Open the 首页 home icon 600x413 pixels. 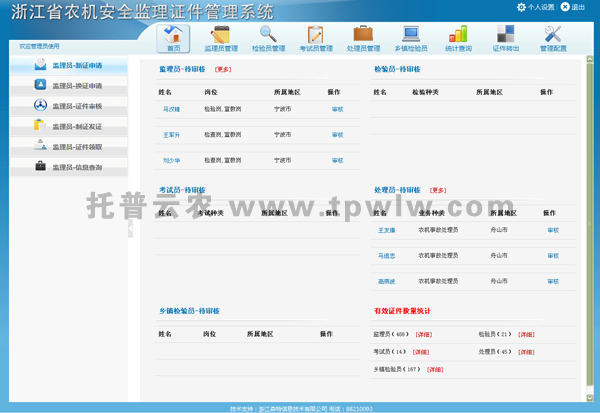(x=174, y=38)
